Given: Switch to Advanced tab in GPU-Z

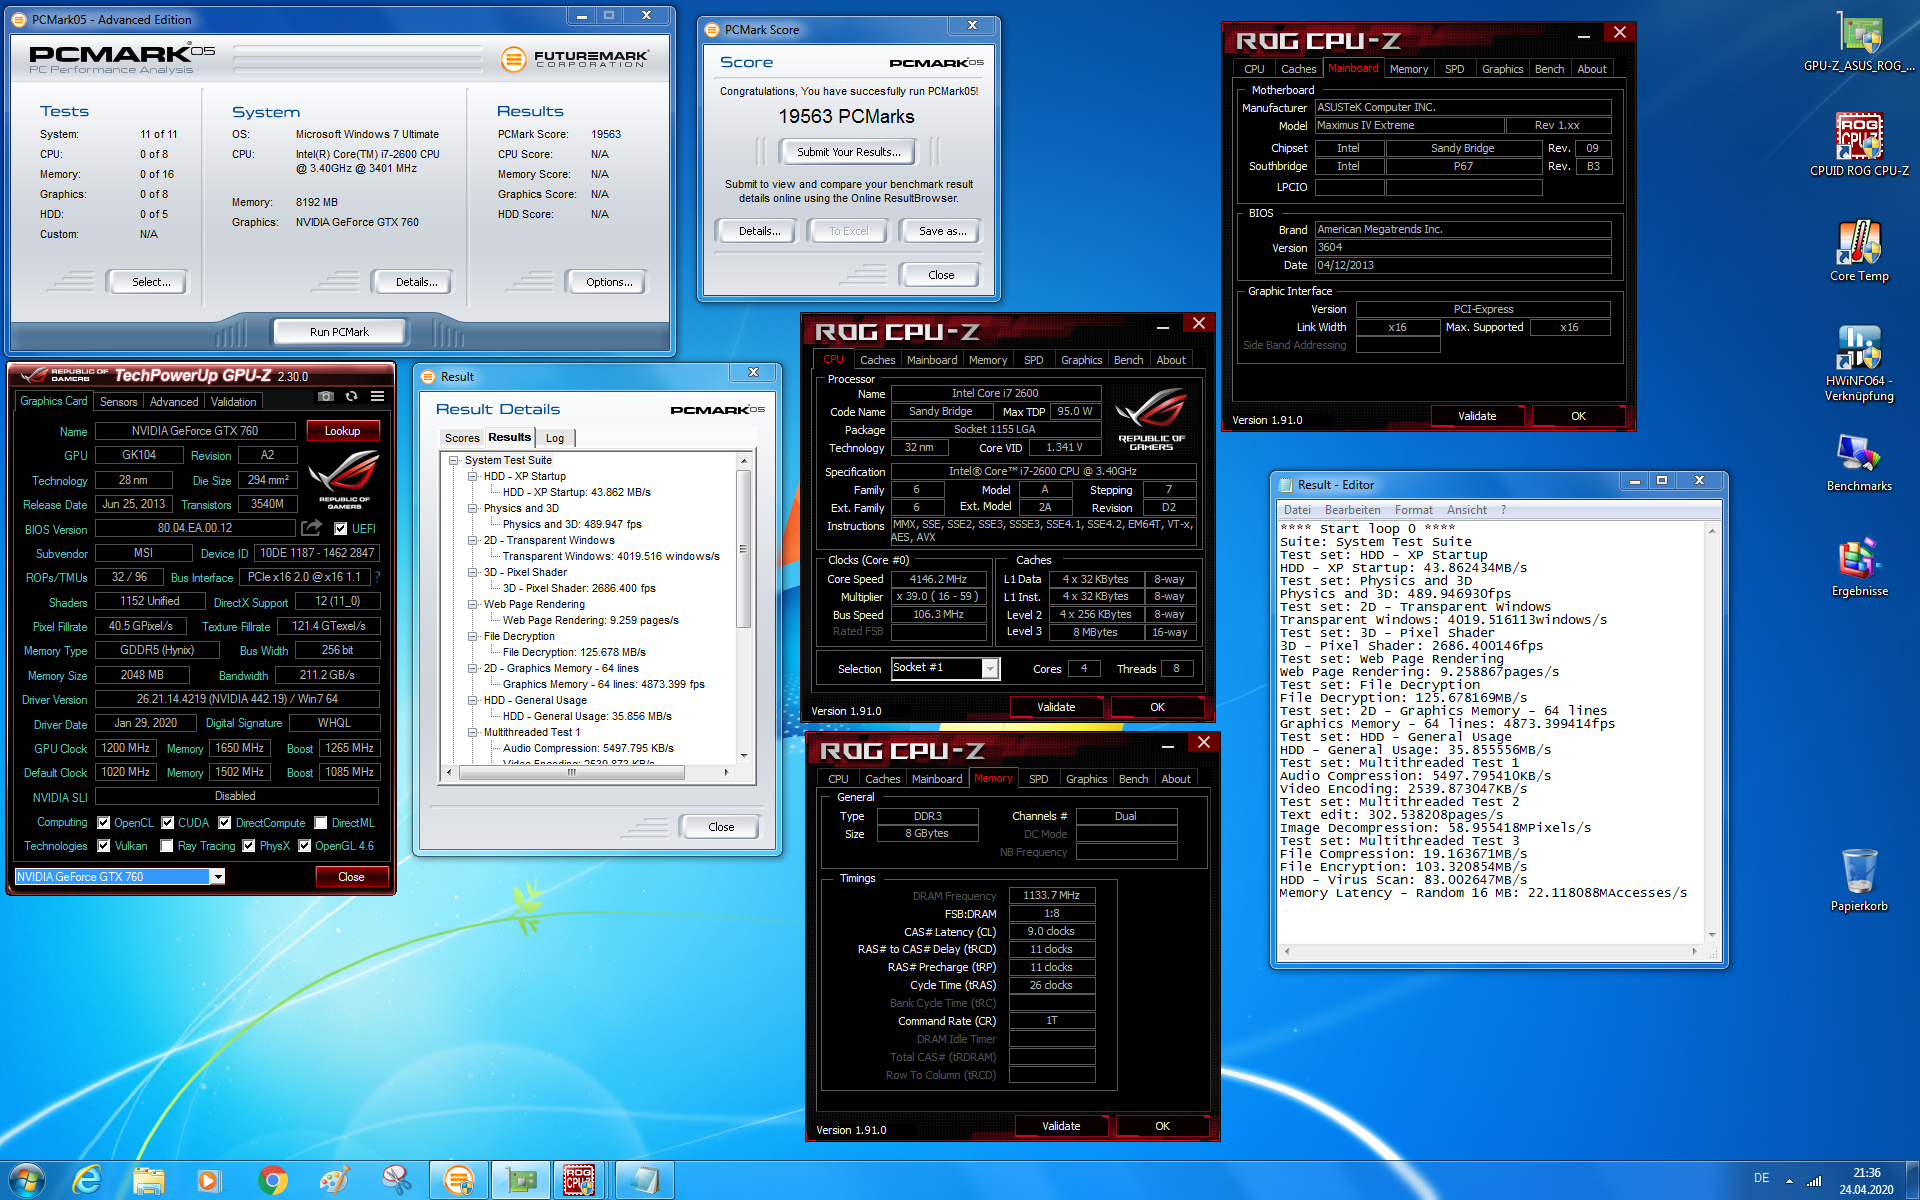Looking at the screenshot, I should pos(174,402).
